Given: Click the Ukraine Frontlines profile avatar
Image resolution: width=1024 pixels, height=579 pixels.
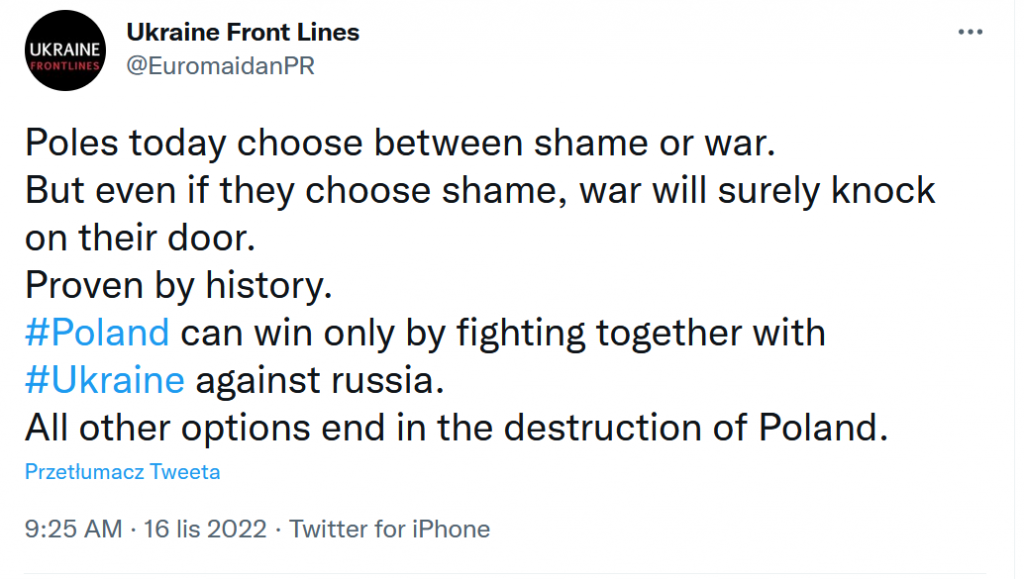Looking at the screenshot, I should click(62, 51).
